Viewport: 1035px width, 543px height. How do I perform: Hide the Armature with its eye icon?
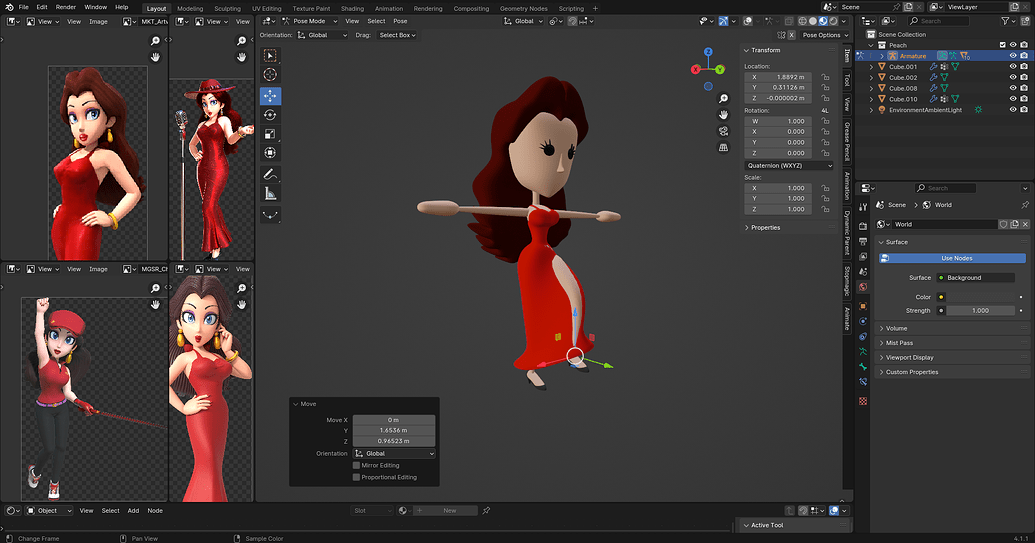click(1013, 56)
